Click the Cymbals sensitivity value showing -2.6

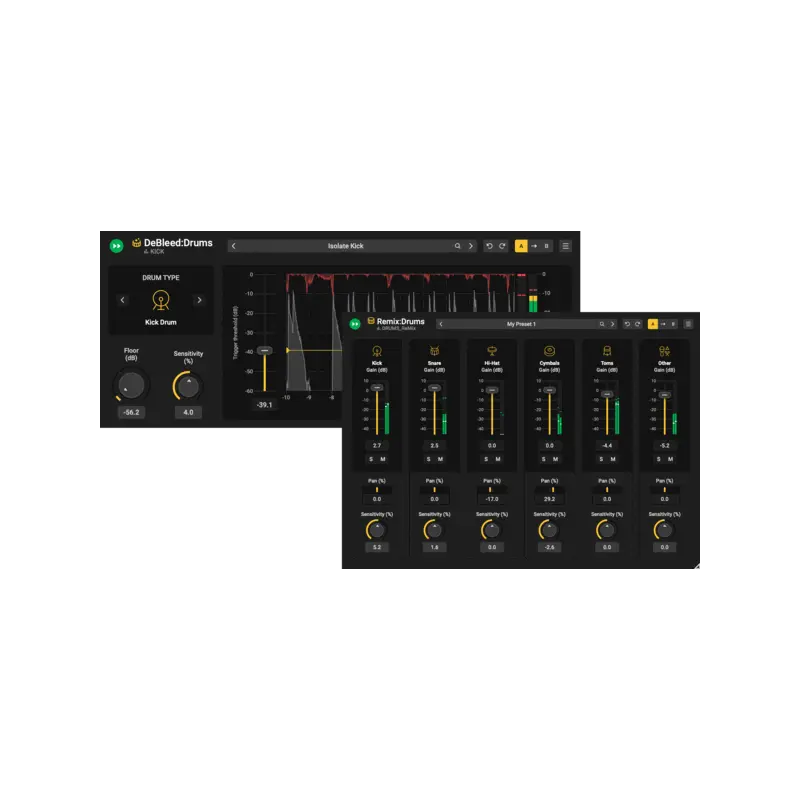click(549, 547)
